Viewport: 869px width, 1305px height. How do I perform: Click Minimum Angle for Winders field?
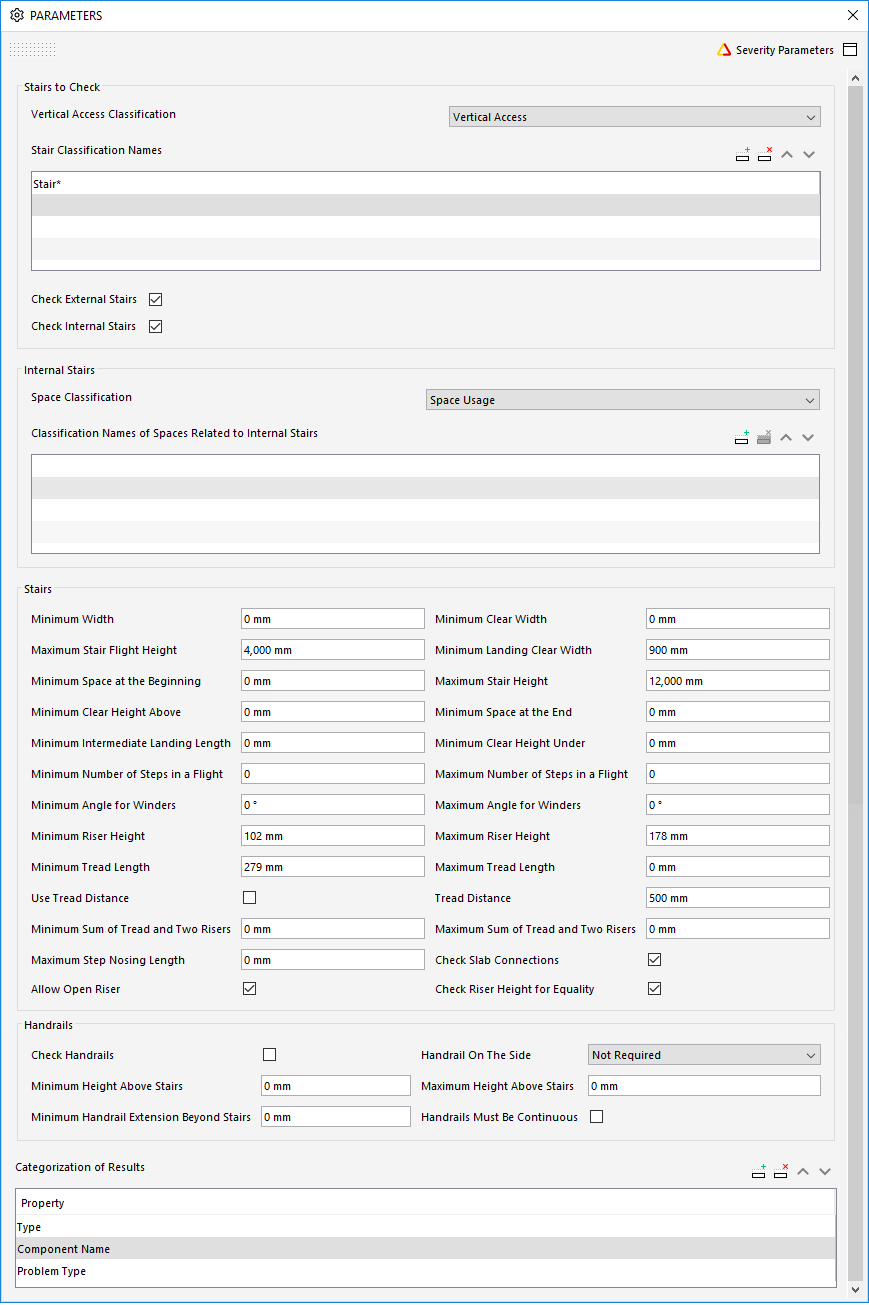pos(333,805)
